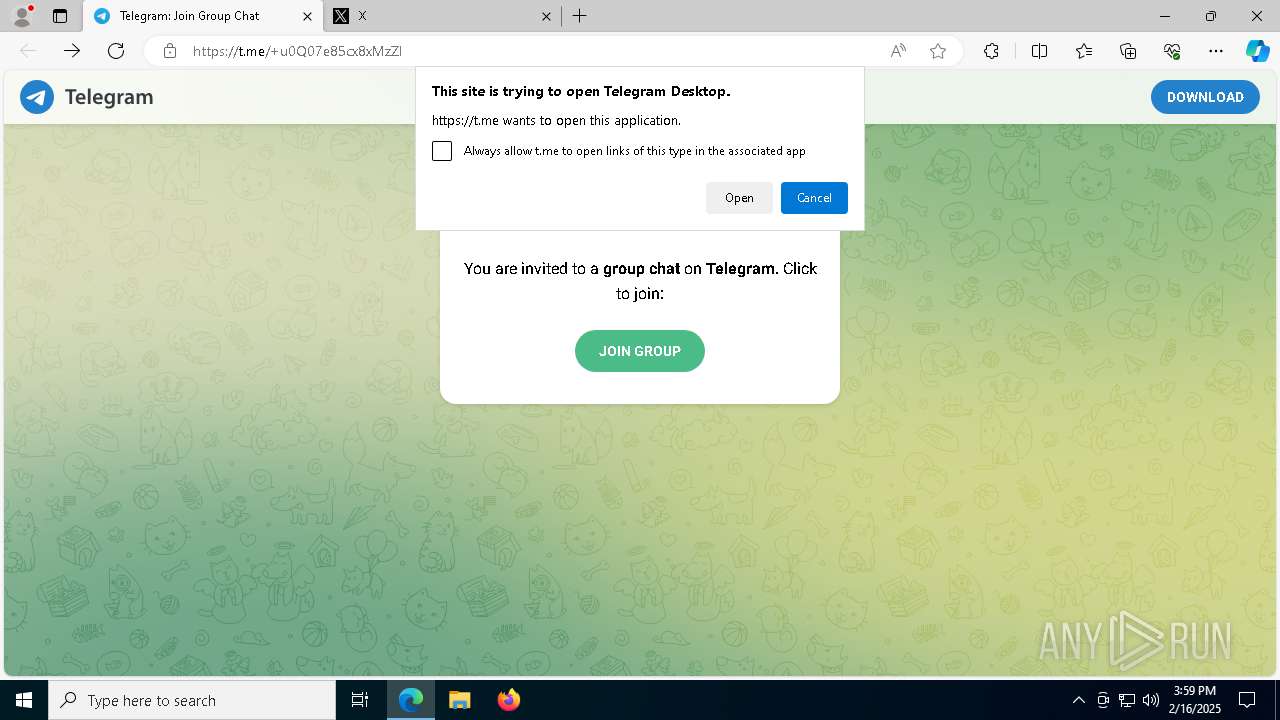This screenshot has height=720, width=1280.
Task: Close the Telegram: Join Group Chat tab
Action: coord(308,16)
